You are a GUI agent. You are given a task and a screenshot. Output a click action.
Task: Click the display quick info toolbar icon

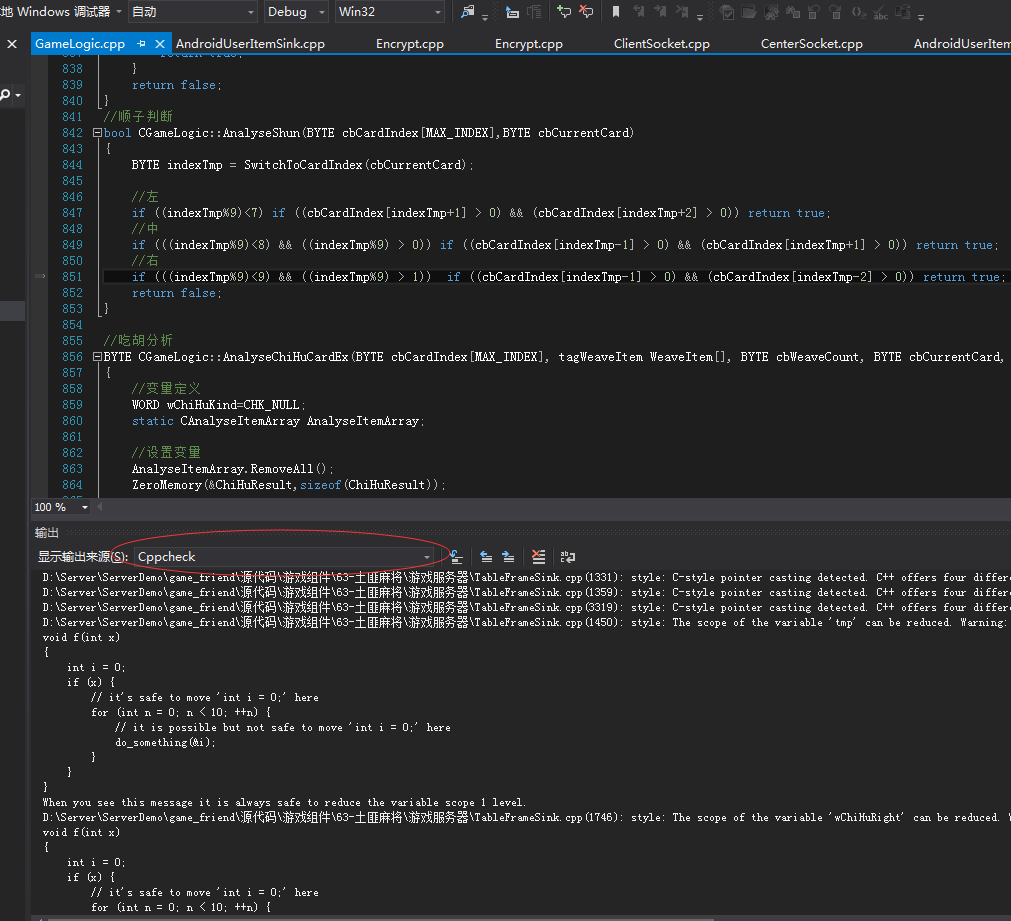(x=512, y=12)
